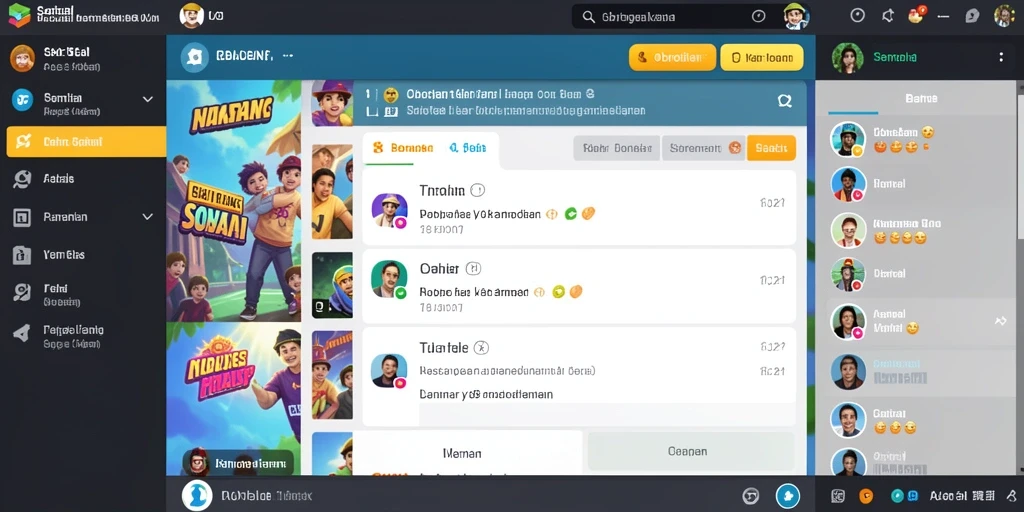This screenshot has height=512, width=1024.
Task: Click the share icon in the top bar
Action: click(x=888, y=16)
